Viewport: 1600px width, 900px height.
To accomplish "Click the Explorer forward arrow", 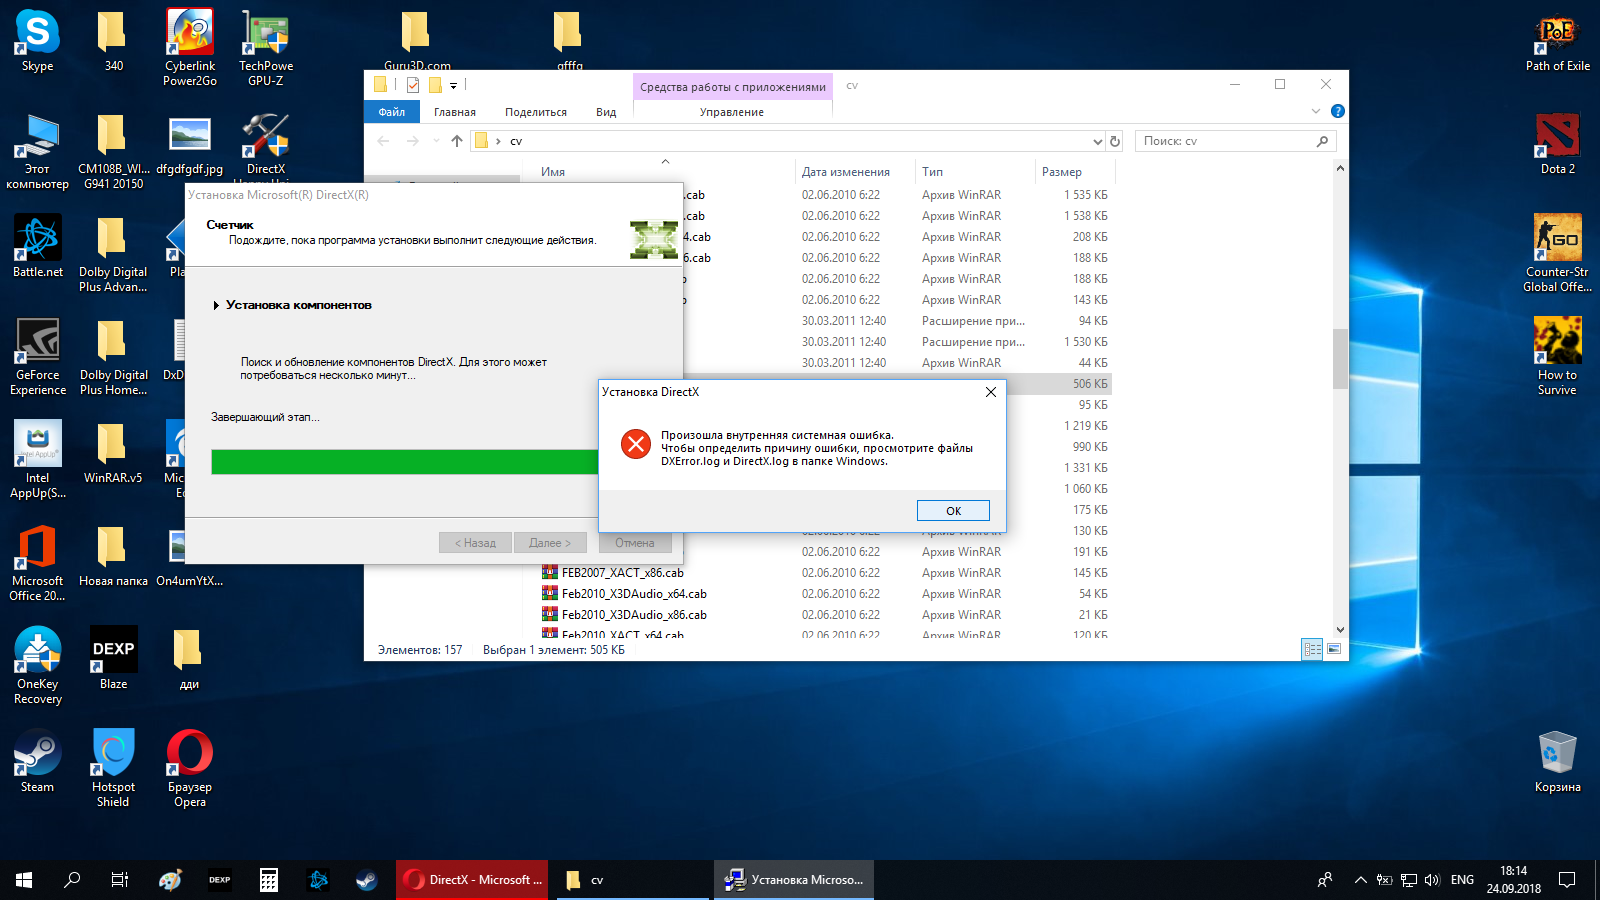I will 412,141.
